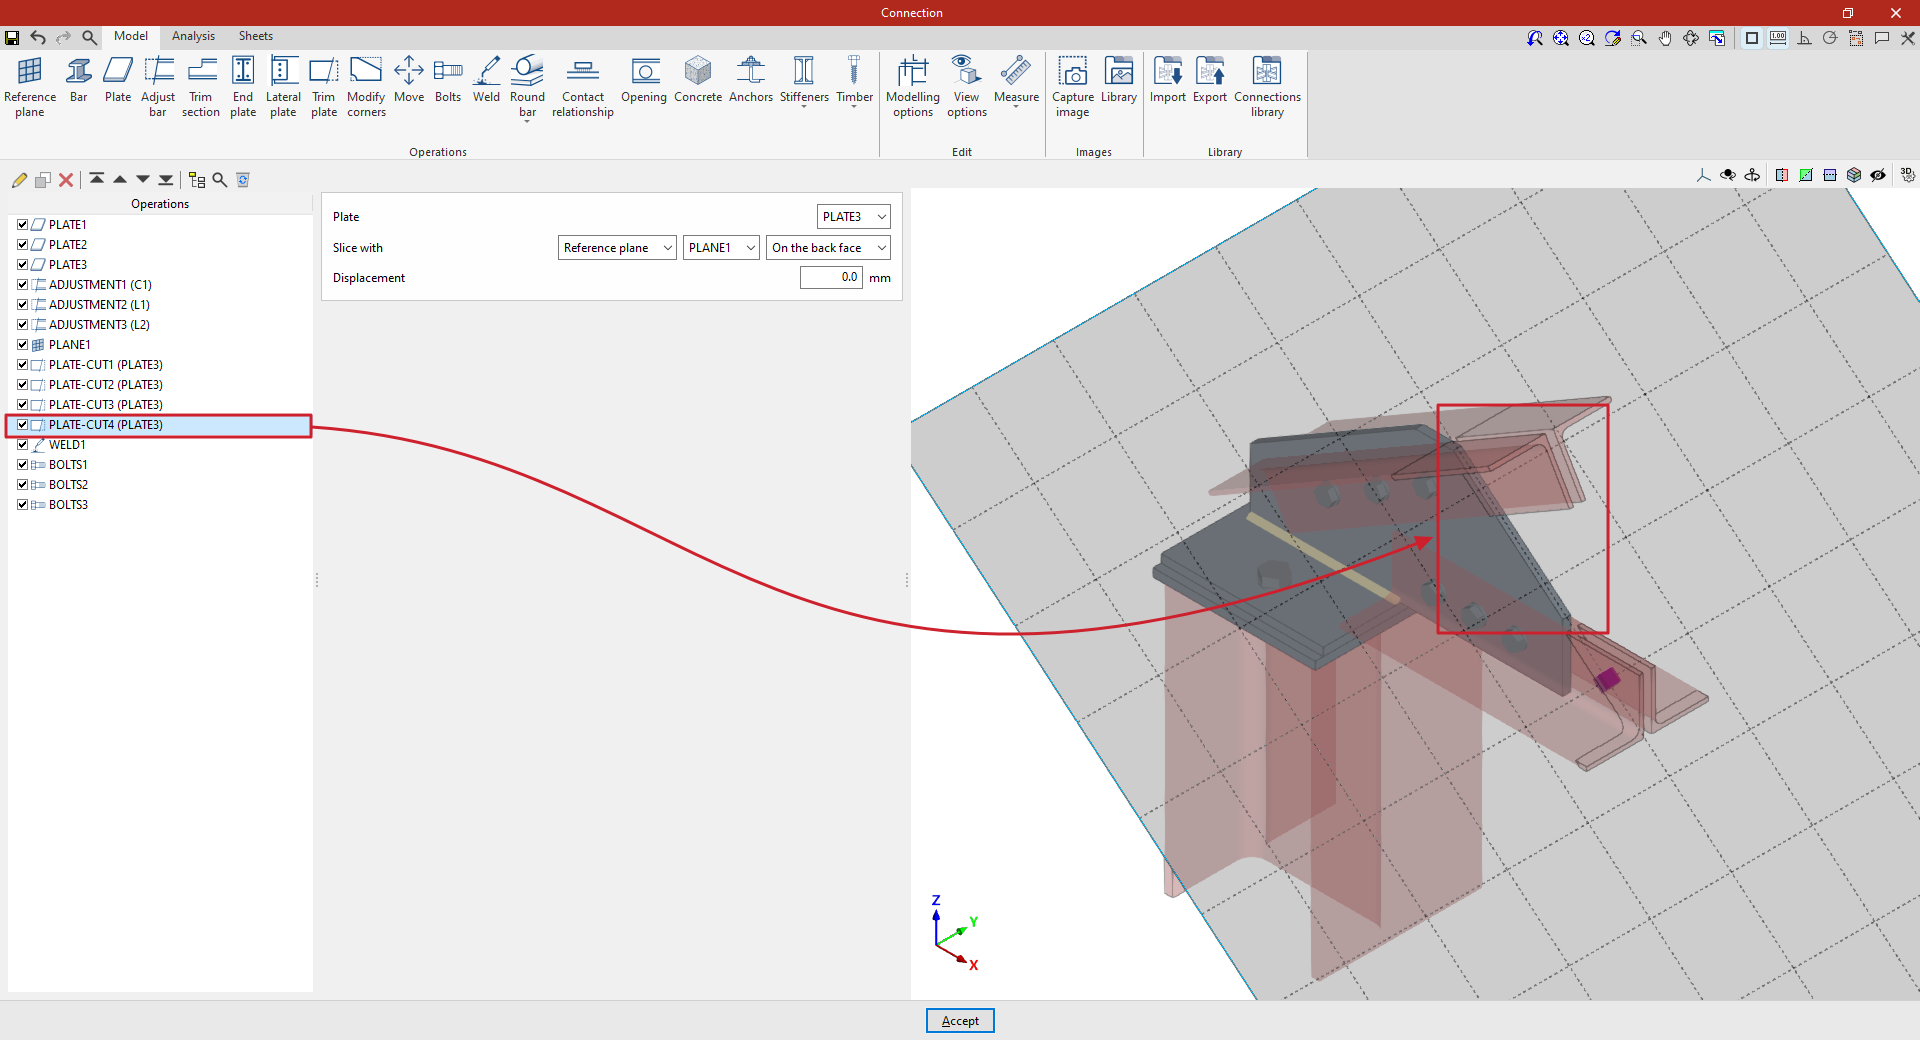The image size is (1920, 1040).
Task: Select PLATE-CUT2 (PLATE3) in operations list
Action: (x=105, y=385)
